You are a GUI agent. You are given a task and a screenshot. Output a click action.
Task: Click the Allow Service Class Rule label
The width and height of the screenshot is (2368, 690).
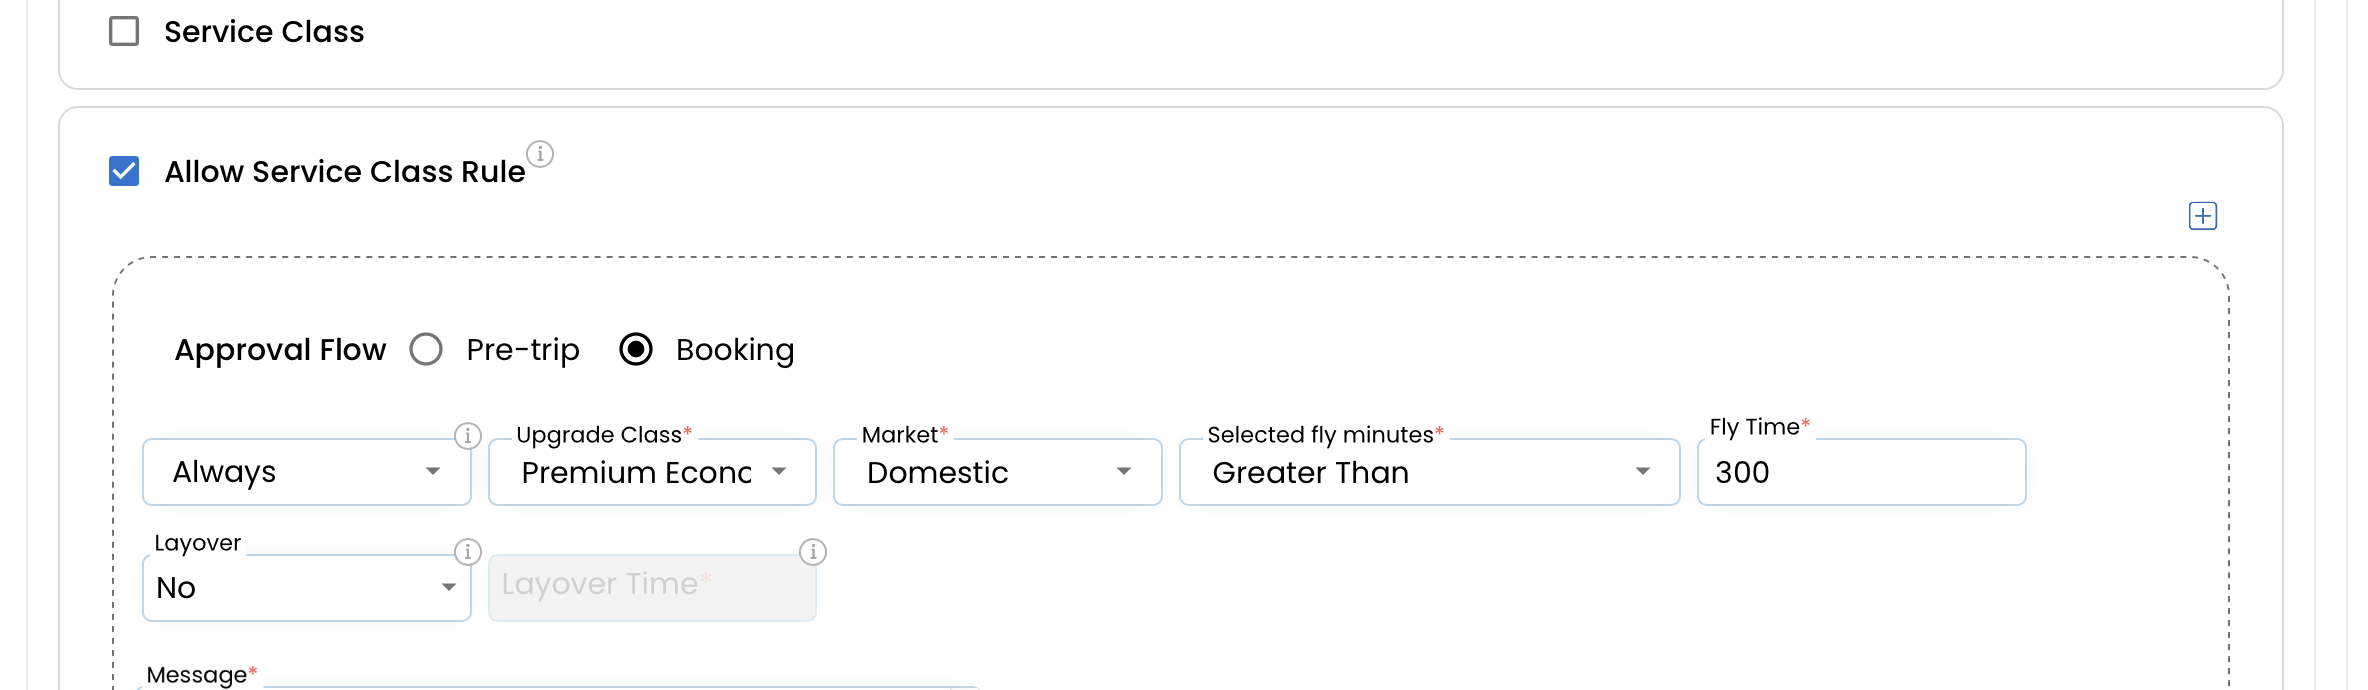(345, 172)
